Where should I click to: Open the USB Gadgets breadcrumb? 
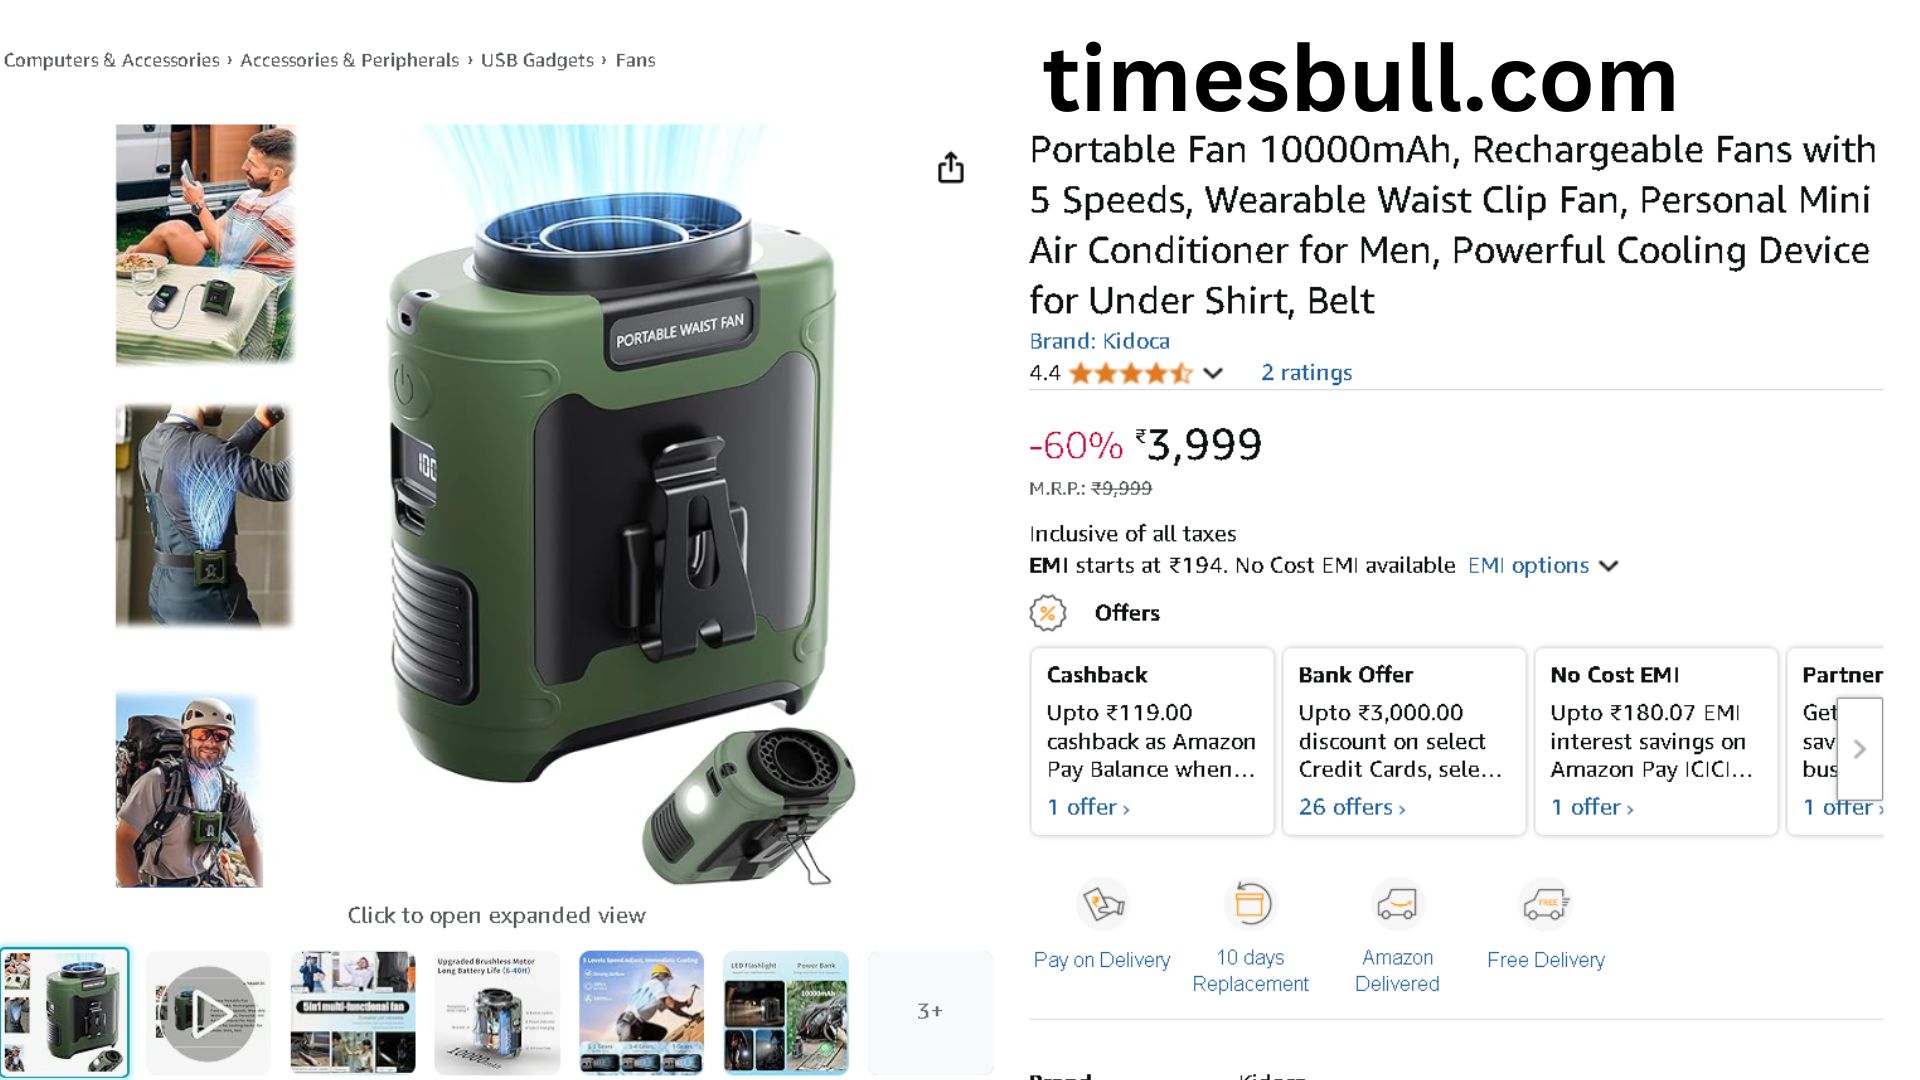(x=537, y=60)
